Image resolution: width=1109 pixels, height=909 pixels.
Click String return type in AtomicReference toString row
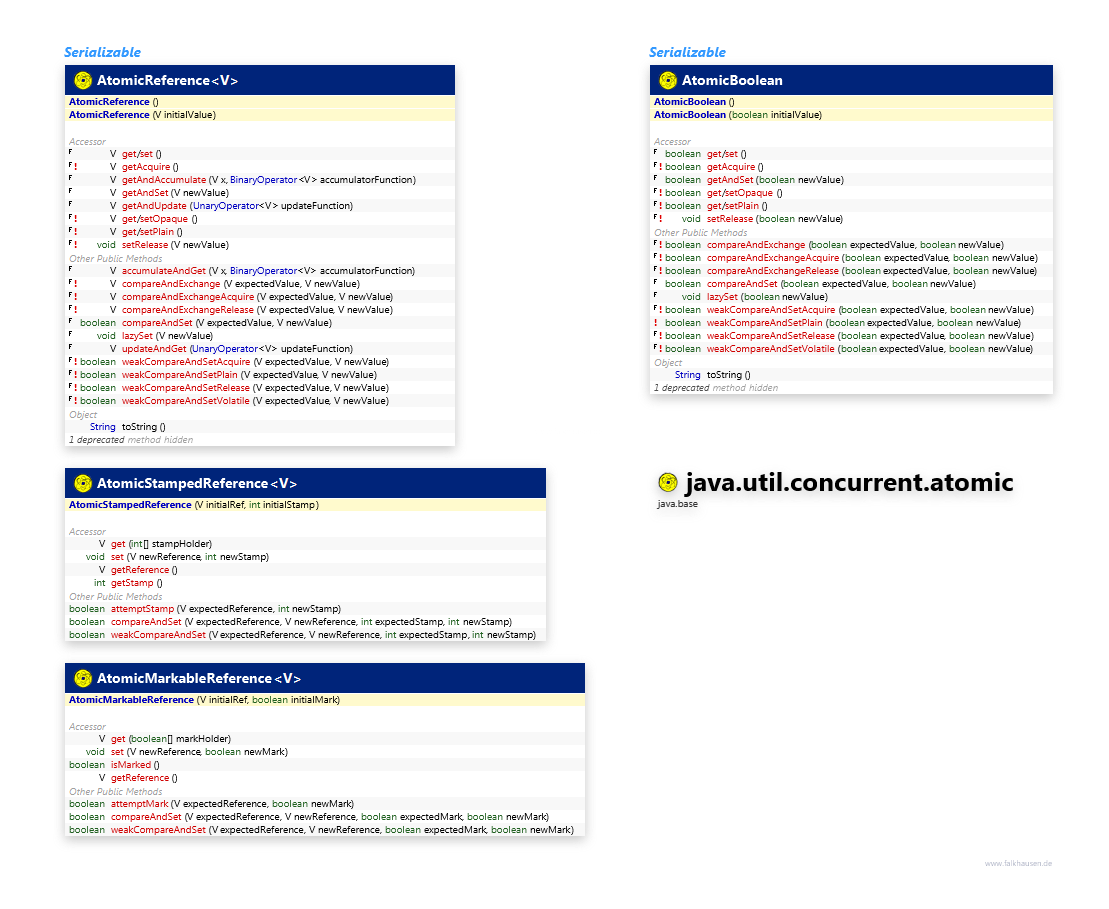[x=103, y=427]
